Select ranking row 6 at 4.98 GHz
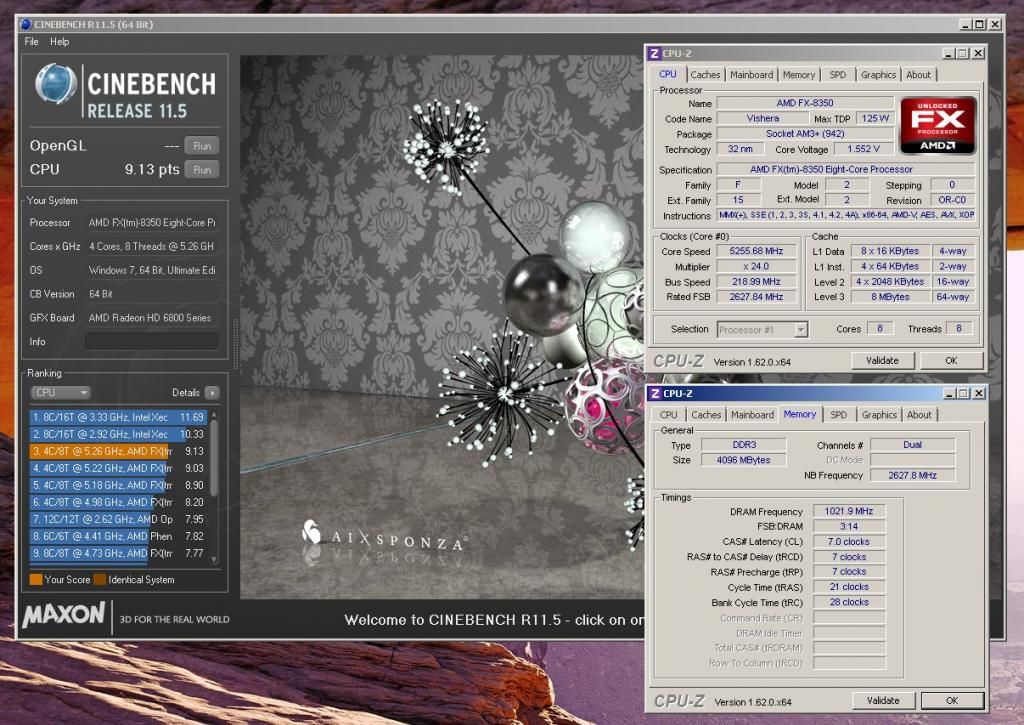The width and height of the screenshot is (1024, 725). click(x=118, y=502)
